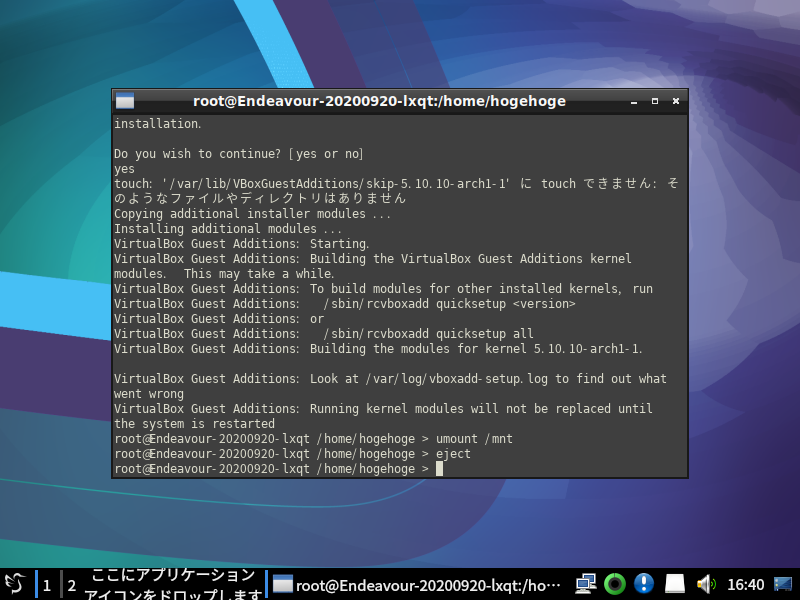Click the 'eject' command text
Image resolution: width=800 pixels, height=600 pixels.
click(x=453, y=454)
